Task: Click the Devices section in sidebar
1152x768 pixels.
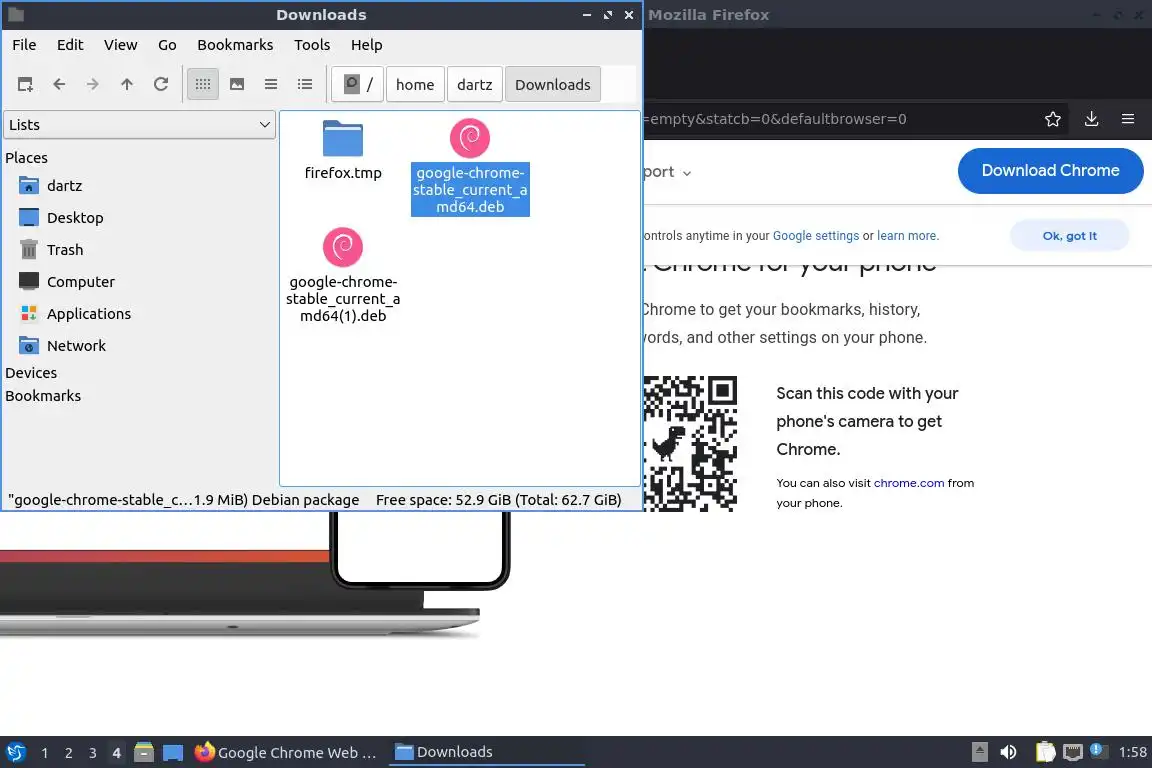Action: coord(31,373)
